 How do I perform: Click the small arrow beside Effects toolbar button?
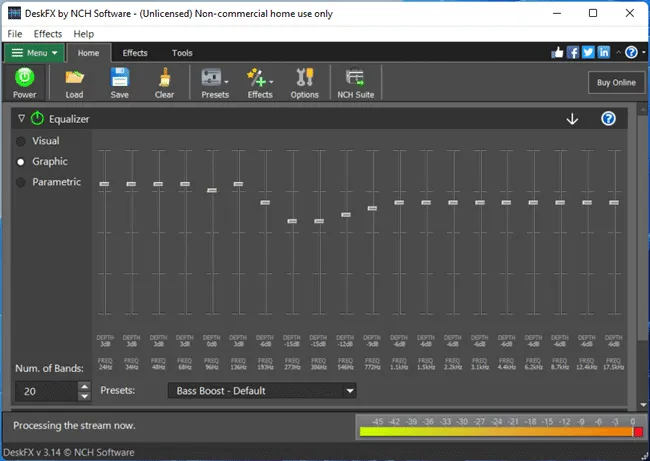click(x=271, y=82)
